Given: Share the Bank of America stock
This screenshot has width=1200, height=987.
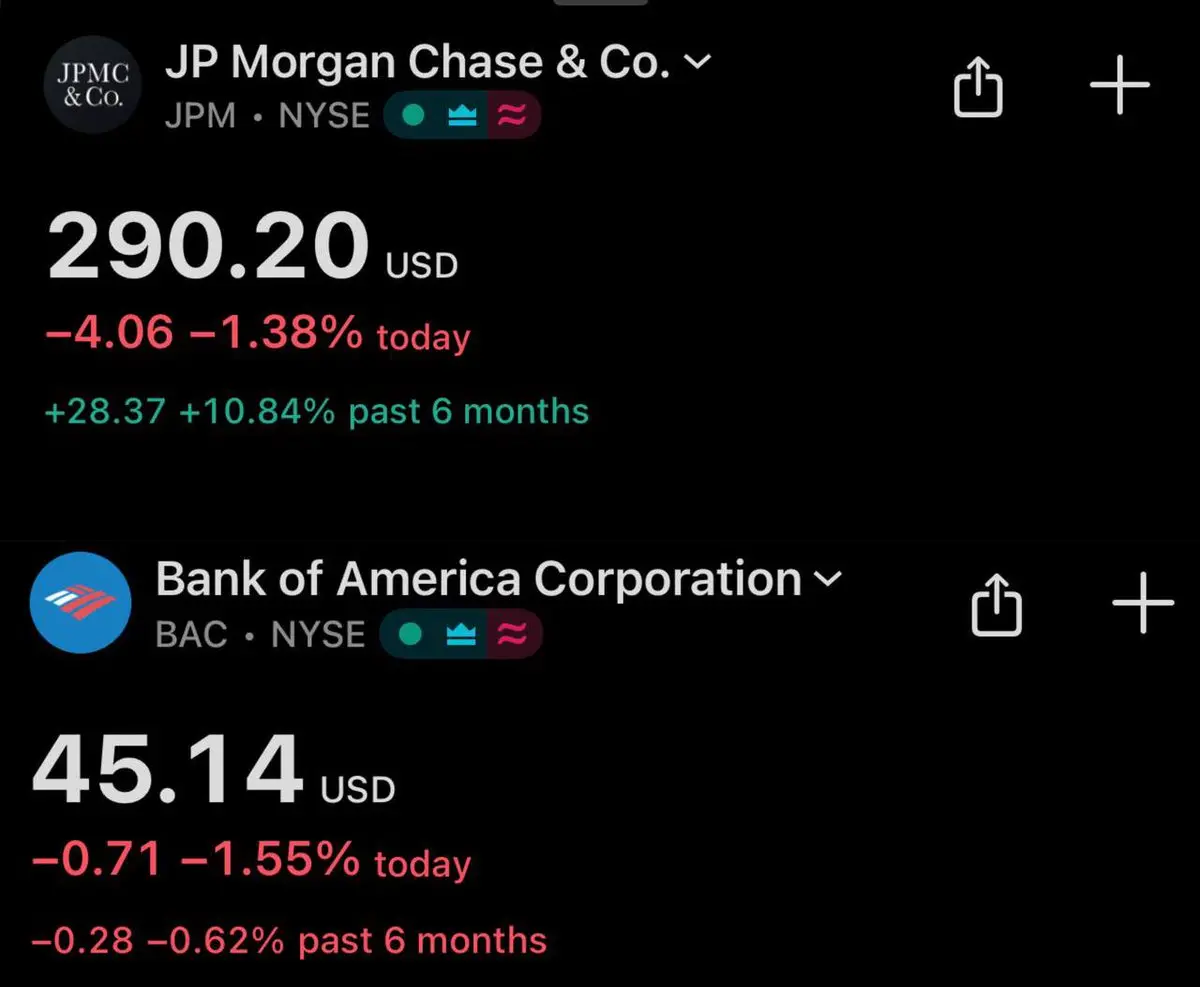Looking at the screenshot, I should (998, 604).
